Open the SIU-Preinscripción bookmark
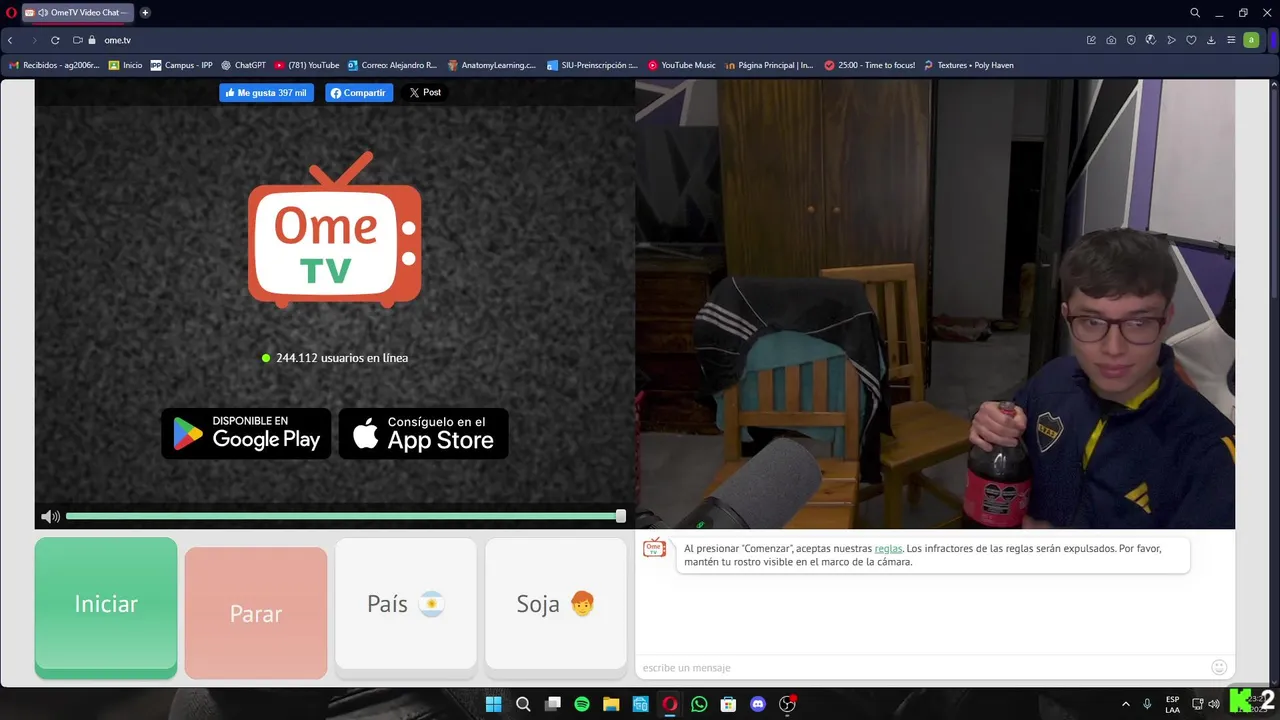The height and width of the screenshot is (720, 1280). [592, 65]
